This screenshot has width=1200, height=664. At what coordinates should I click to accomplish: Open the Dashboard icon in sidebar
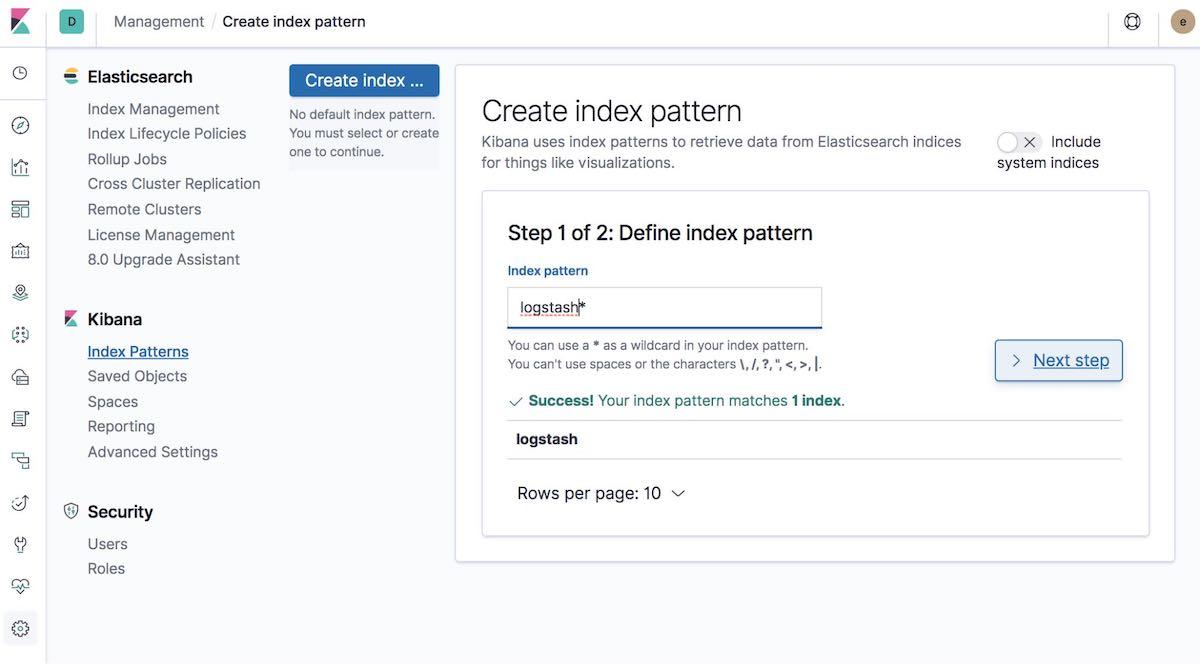pos(20,209)
